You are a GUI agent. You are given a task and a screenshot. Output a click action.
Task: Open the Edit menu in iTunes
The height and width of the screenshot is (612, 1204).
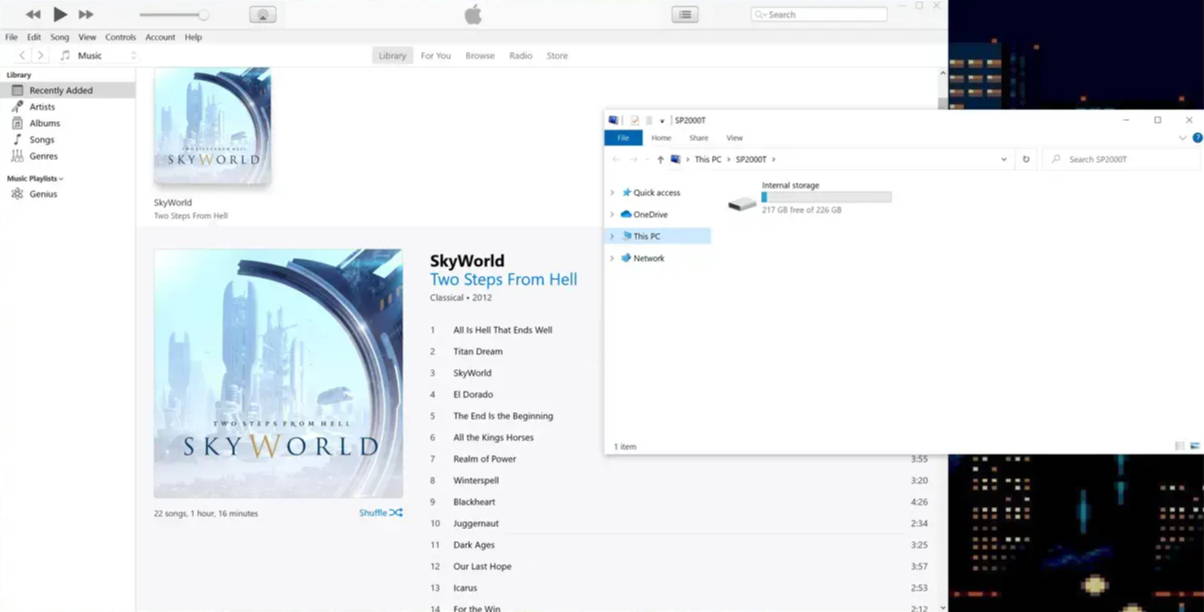(x=34, y=37)
